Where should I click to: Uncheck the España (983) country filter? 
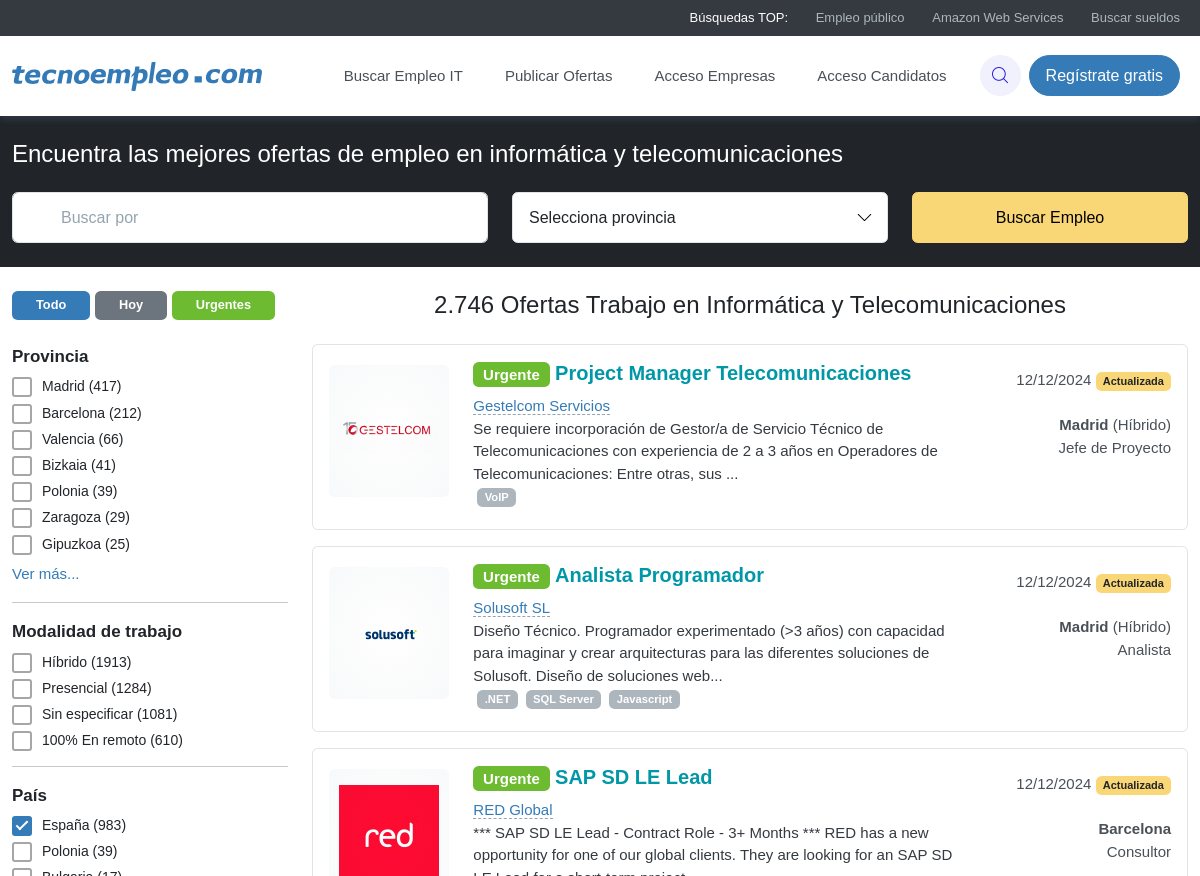22,826
